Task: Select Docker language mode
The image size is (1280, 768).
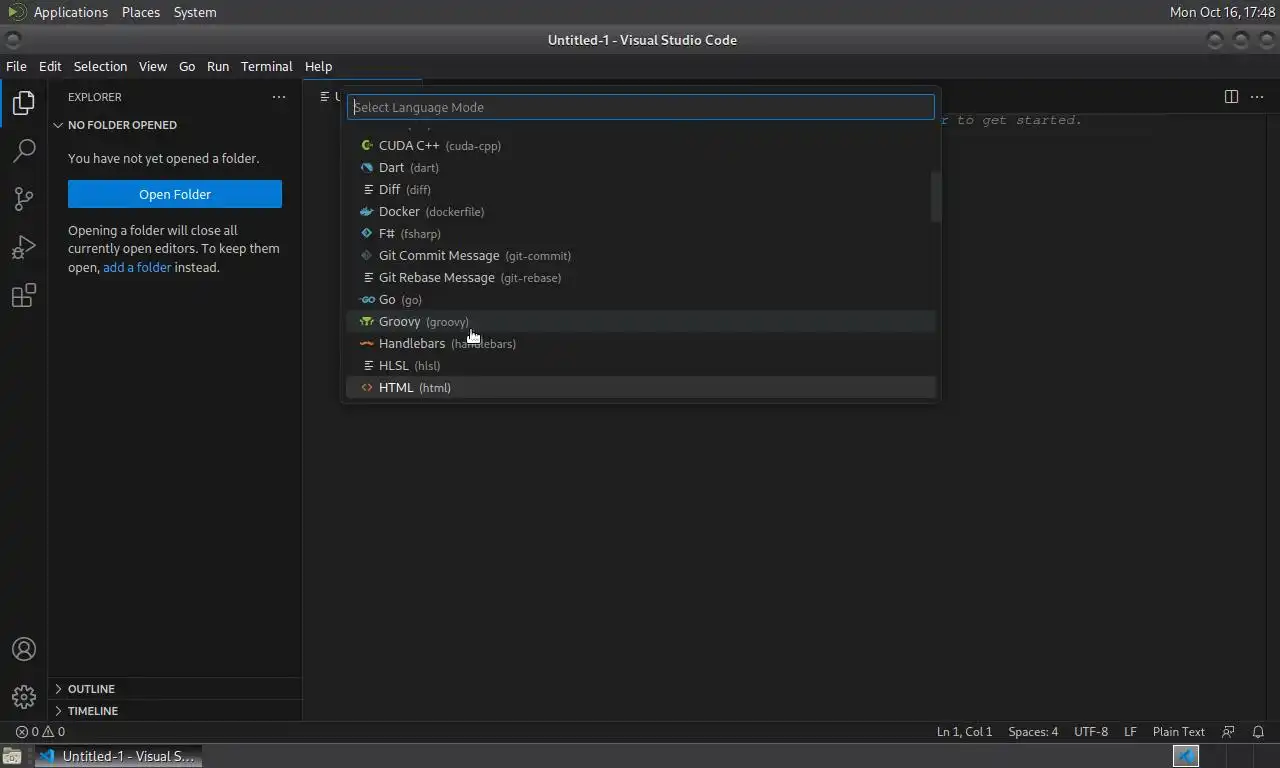Action: (640, 211)
